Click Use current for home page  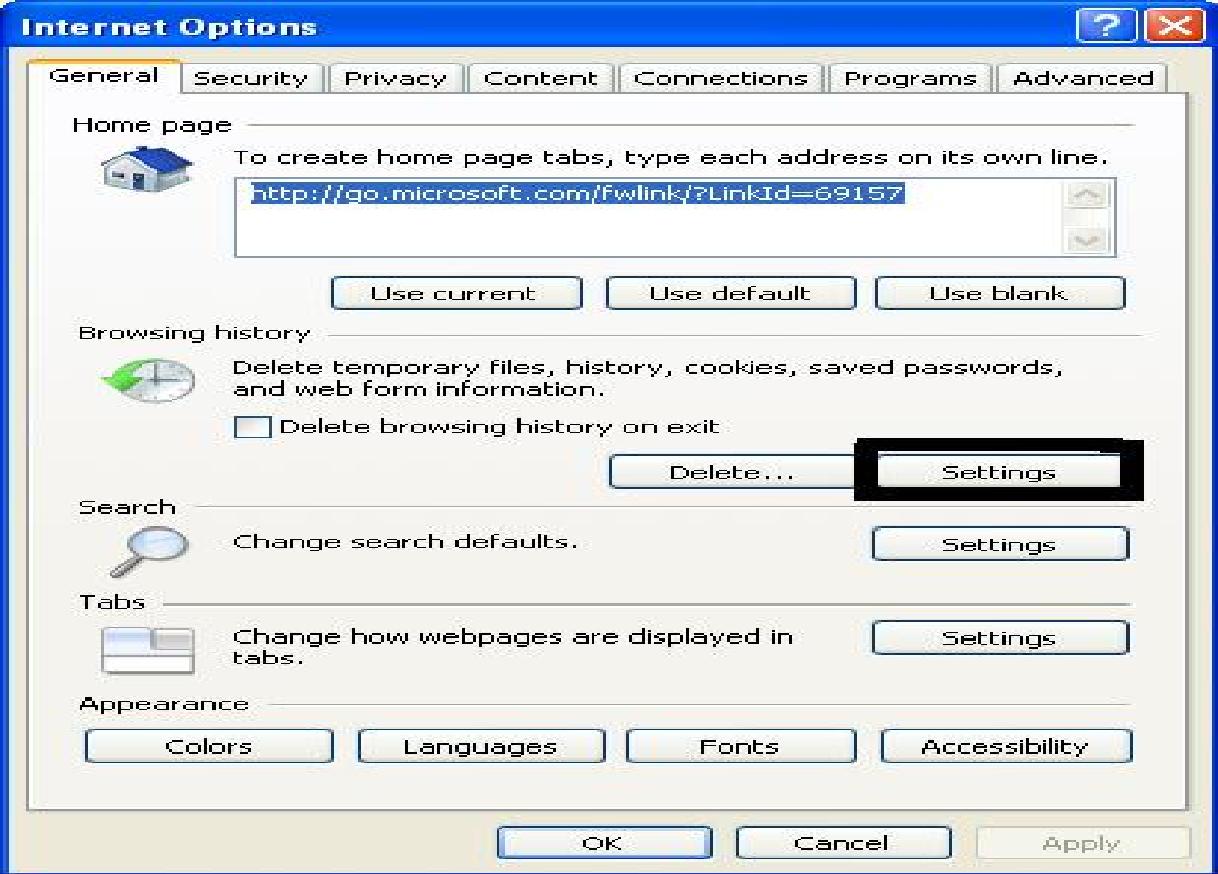tap(456, 293)
